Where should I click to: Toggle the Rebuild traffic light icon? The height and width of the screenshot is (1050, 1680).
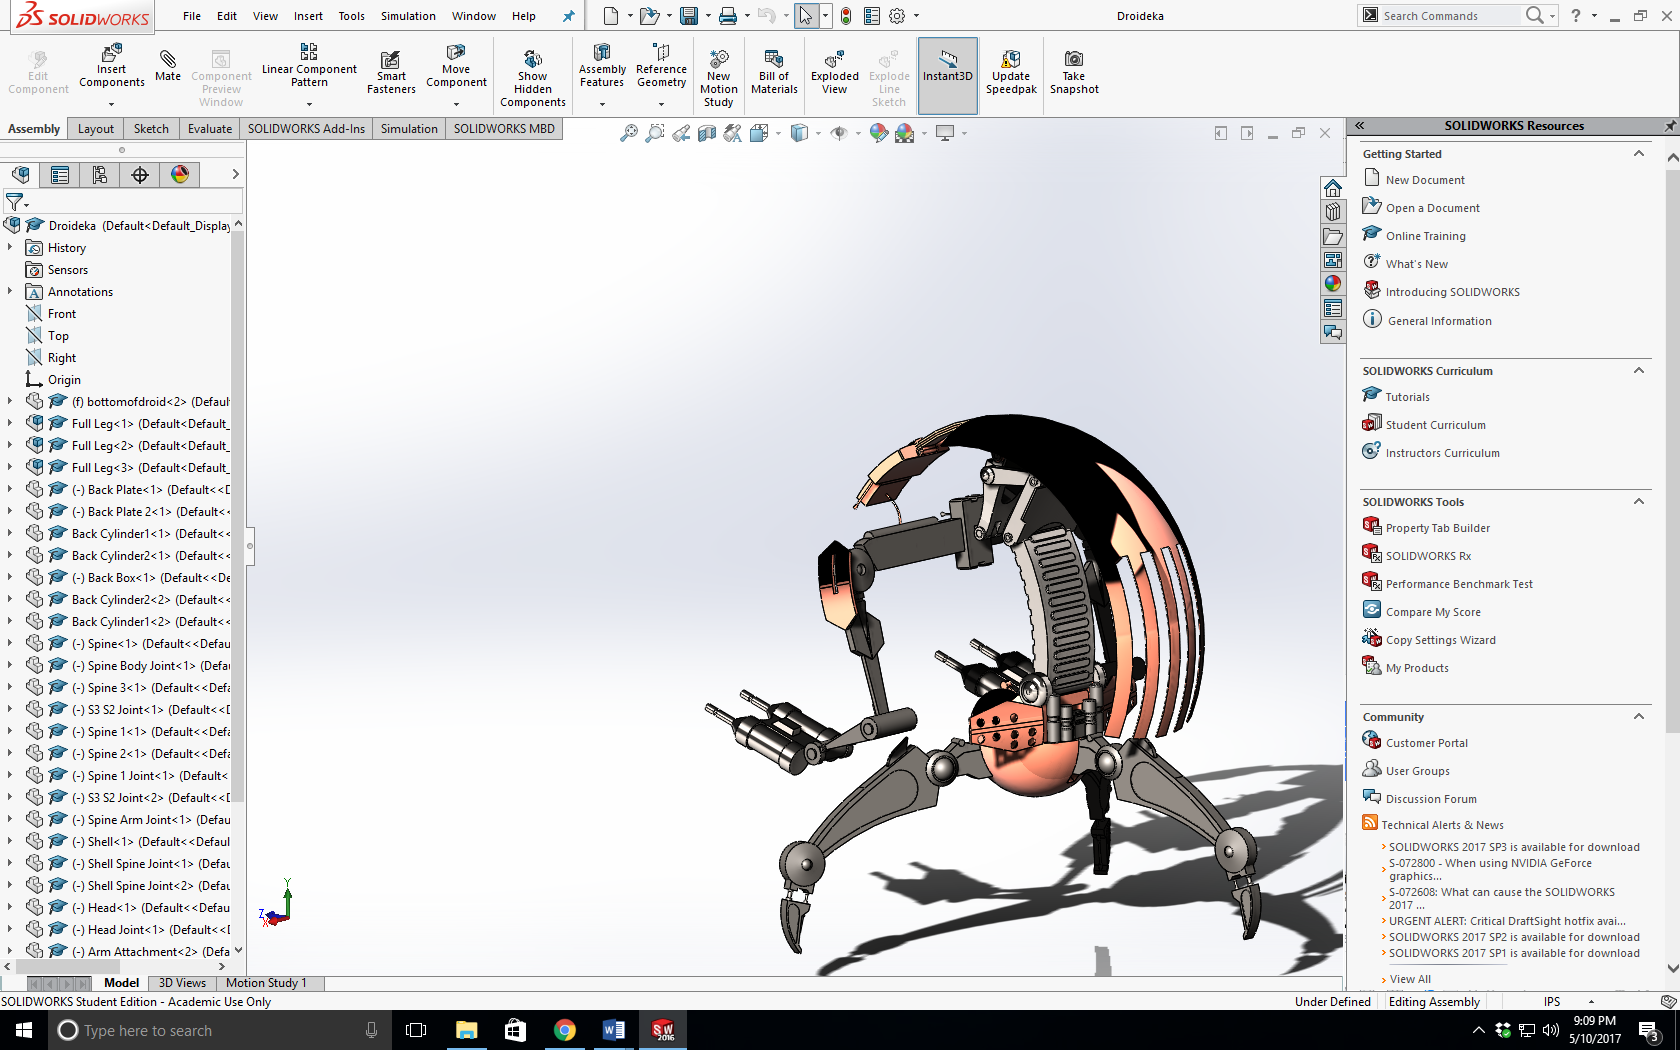point(846,16)
